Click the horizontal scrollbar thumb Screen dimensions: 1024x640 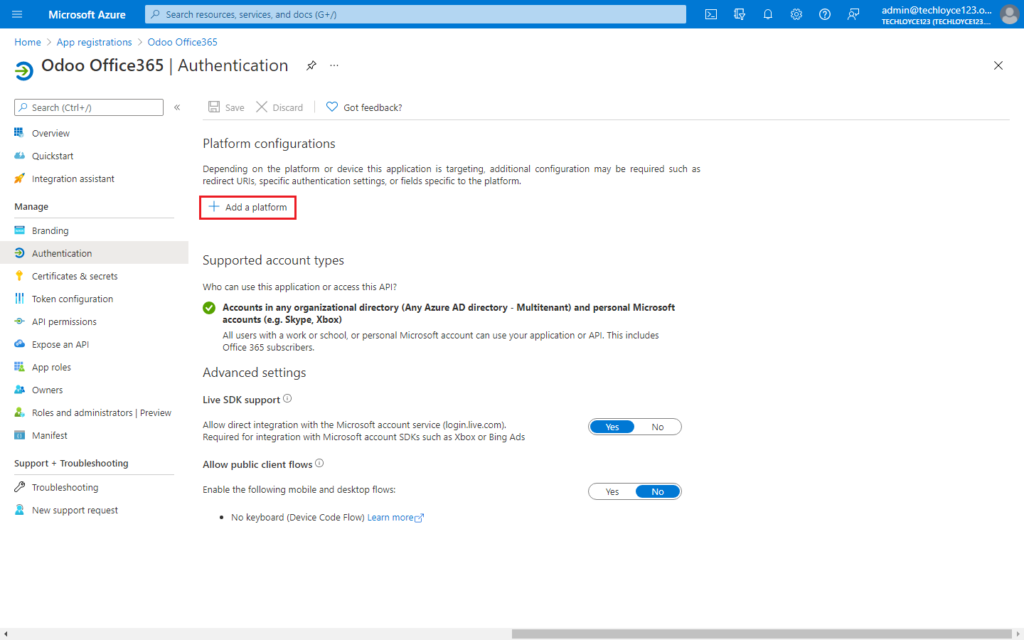pos(761,633)
